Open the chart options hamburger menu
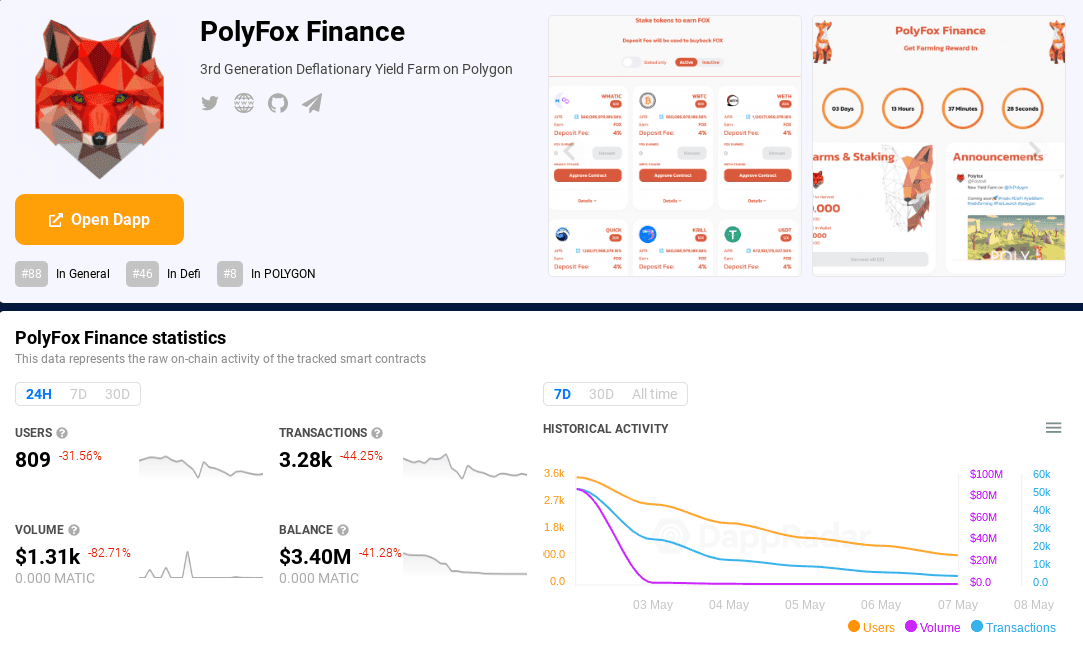 point(1053,427)
